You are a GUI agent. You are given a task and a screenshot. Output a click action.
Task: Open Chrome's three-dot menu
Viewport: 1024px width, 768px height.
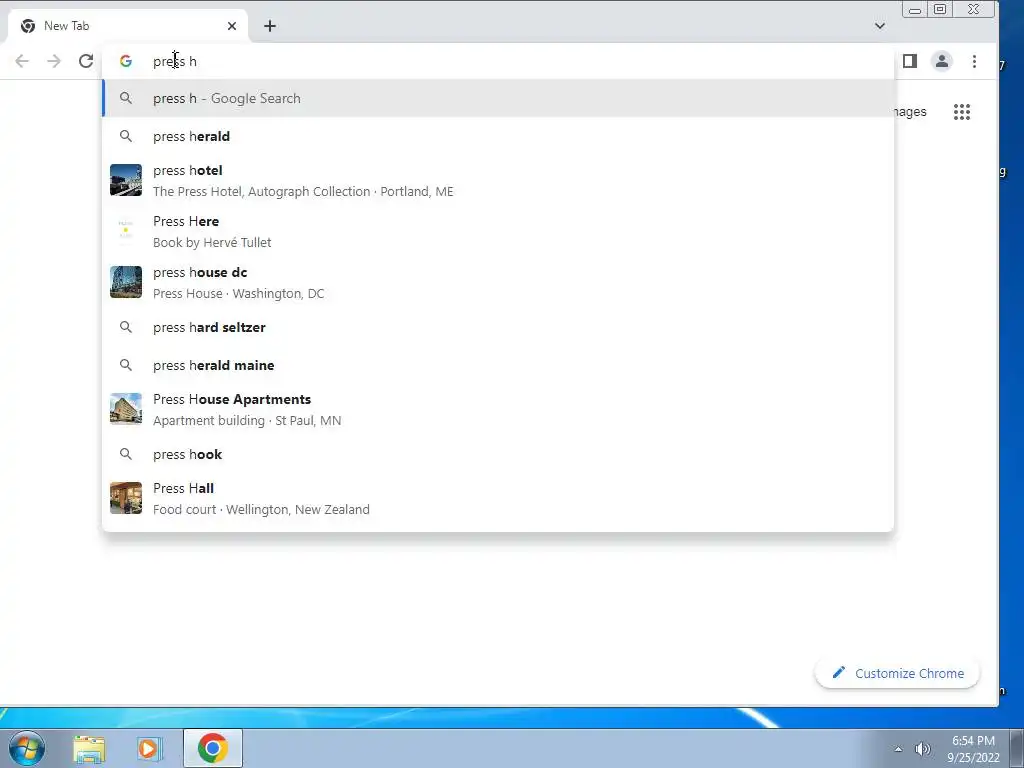tap(974, 61)
